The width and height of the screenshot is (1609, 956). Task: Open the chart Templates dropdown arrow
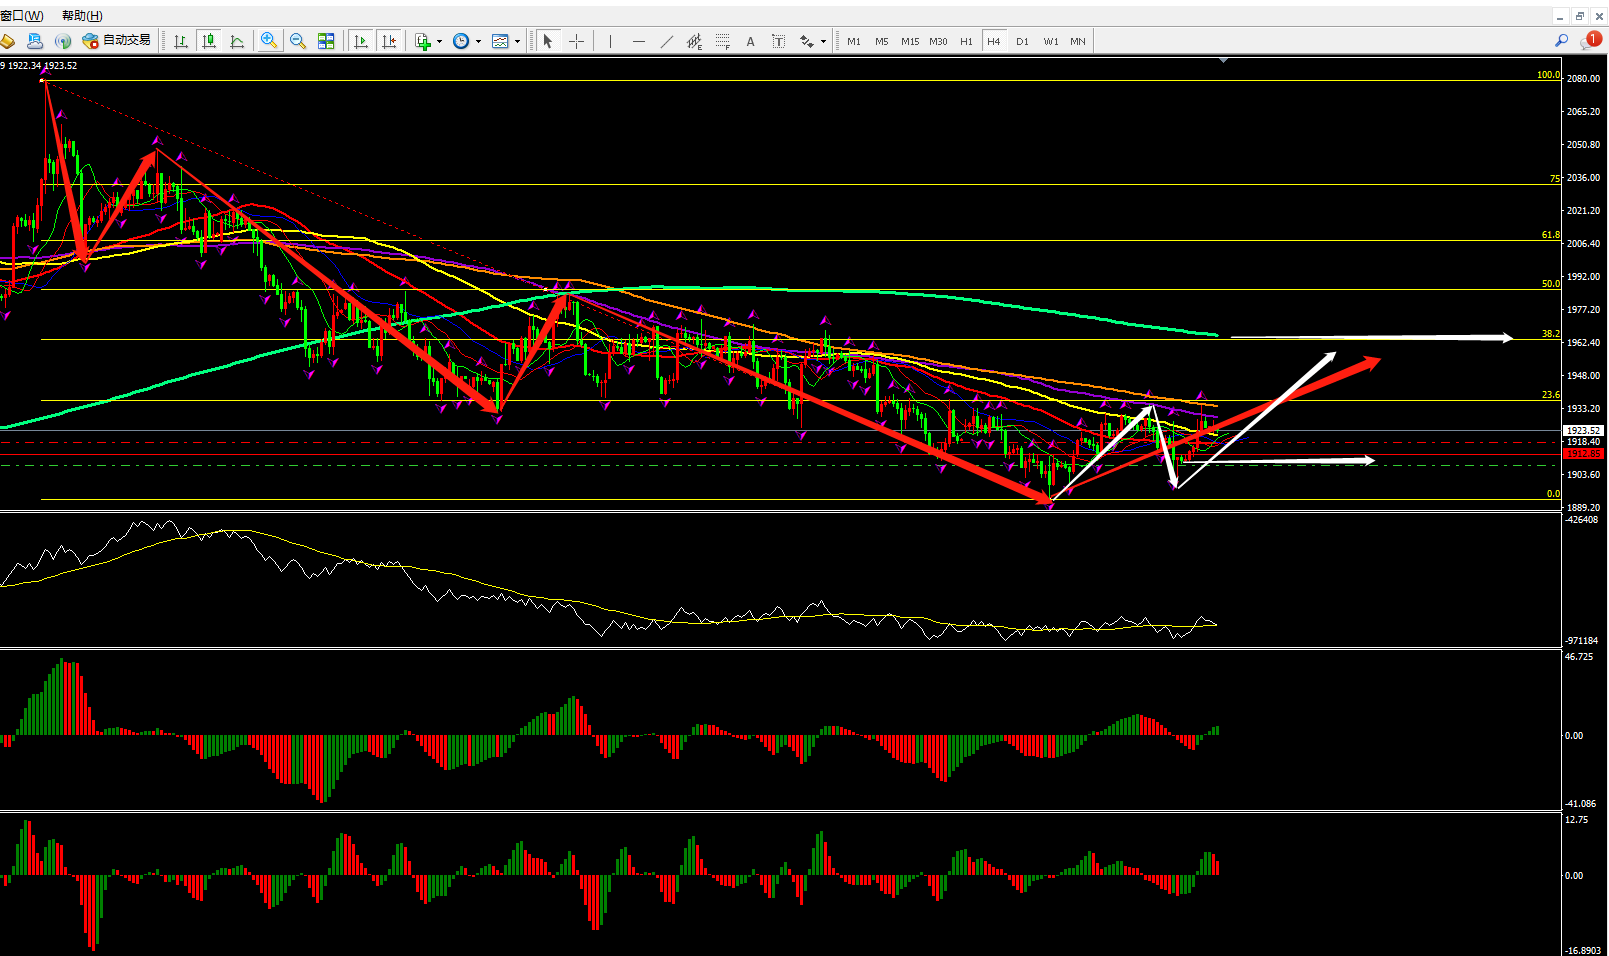517,42
